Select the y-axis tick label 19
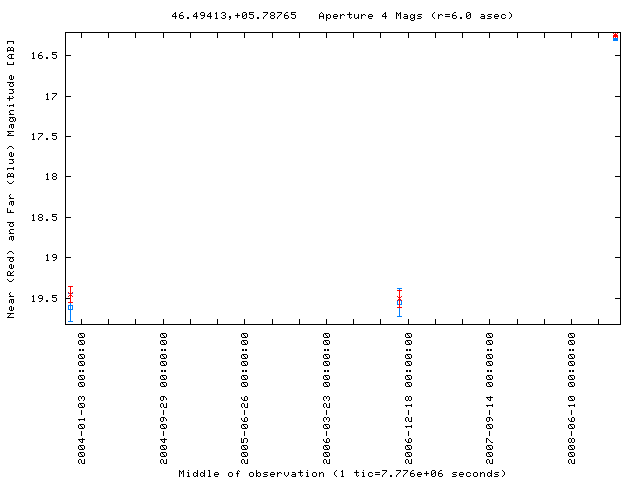The image size is (640, 480). tap(52, 258)
